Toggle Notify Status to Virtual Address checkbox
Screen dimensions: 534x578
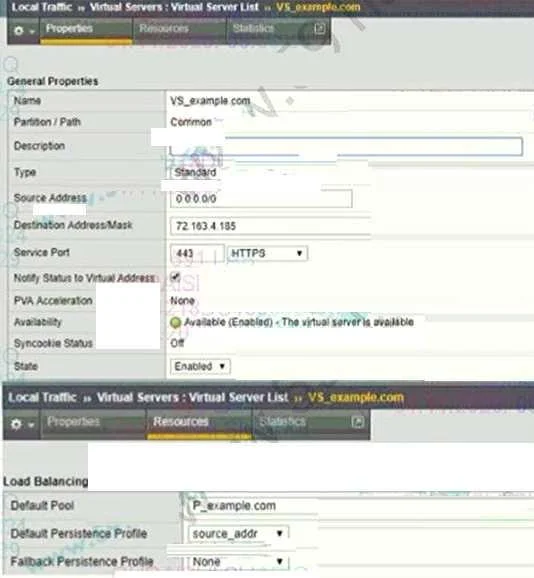click(x=175, y=277)
